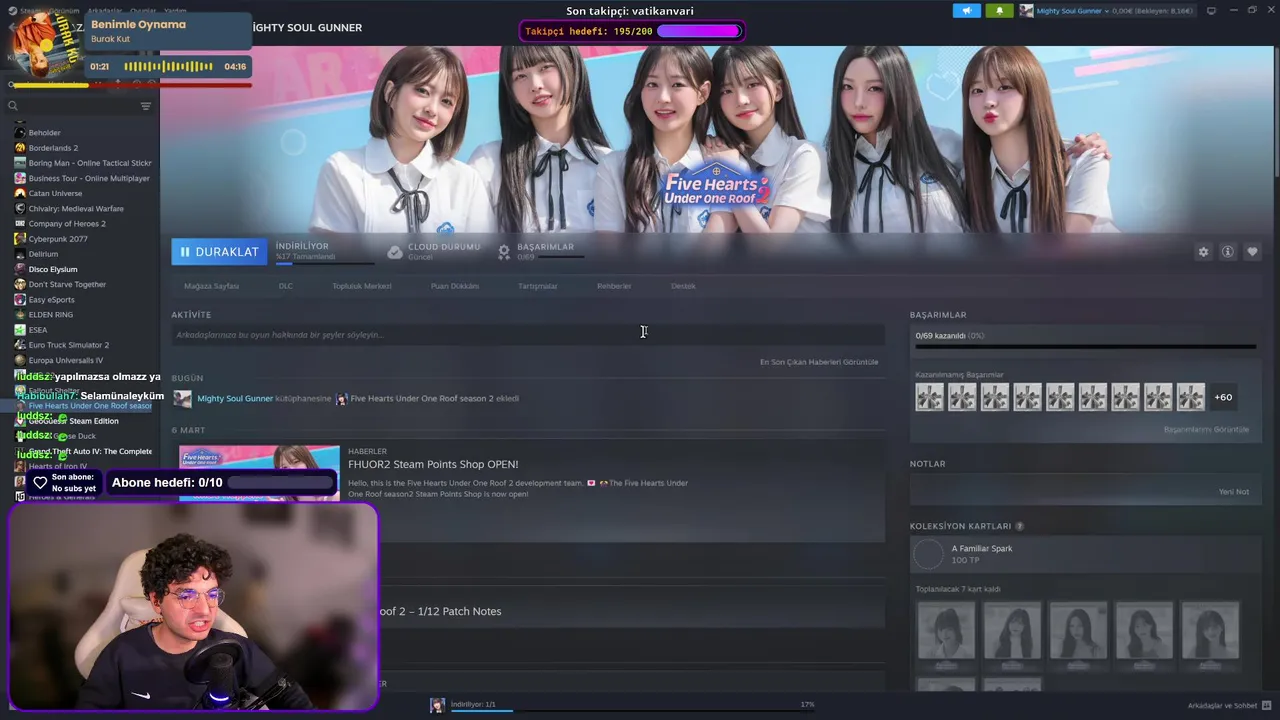Open the 1/12 Patch Notes news item
The image size is (1280, 720).
(x=440, y=611)
